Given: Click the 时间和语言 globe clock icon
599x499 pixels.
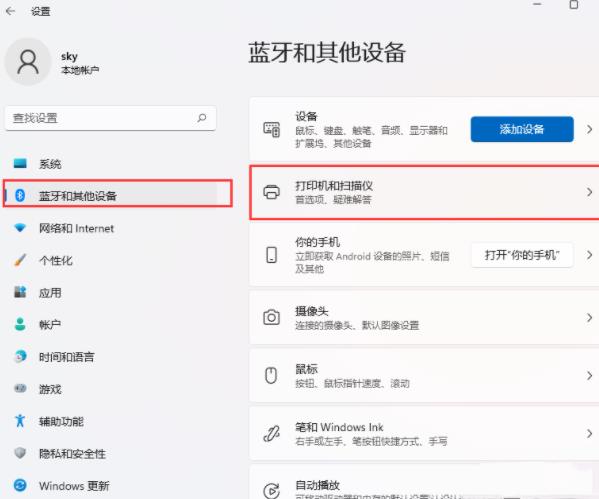Looking at the screenshot, I should (x=20, y=356).
